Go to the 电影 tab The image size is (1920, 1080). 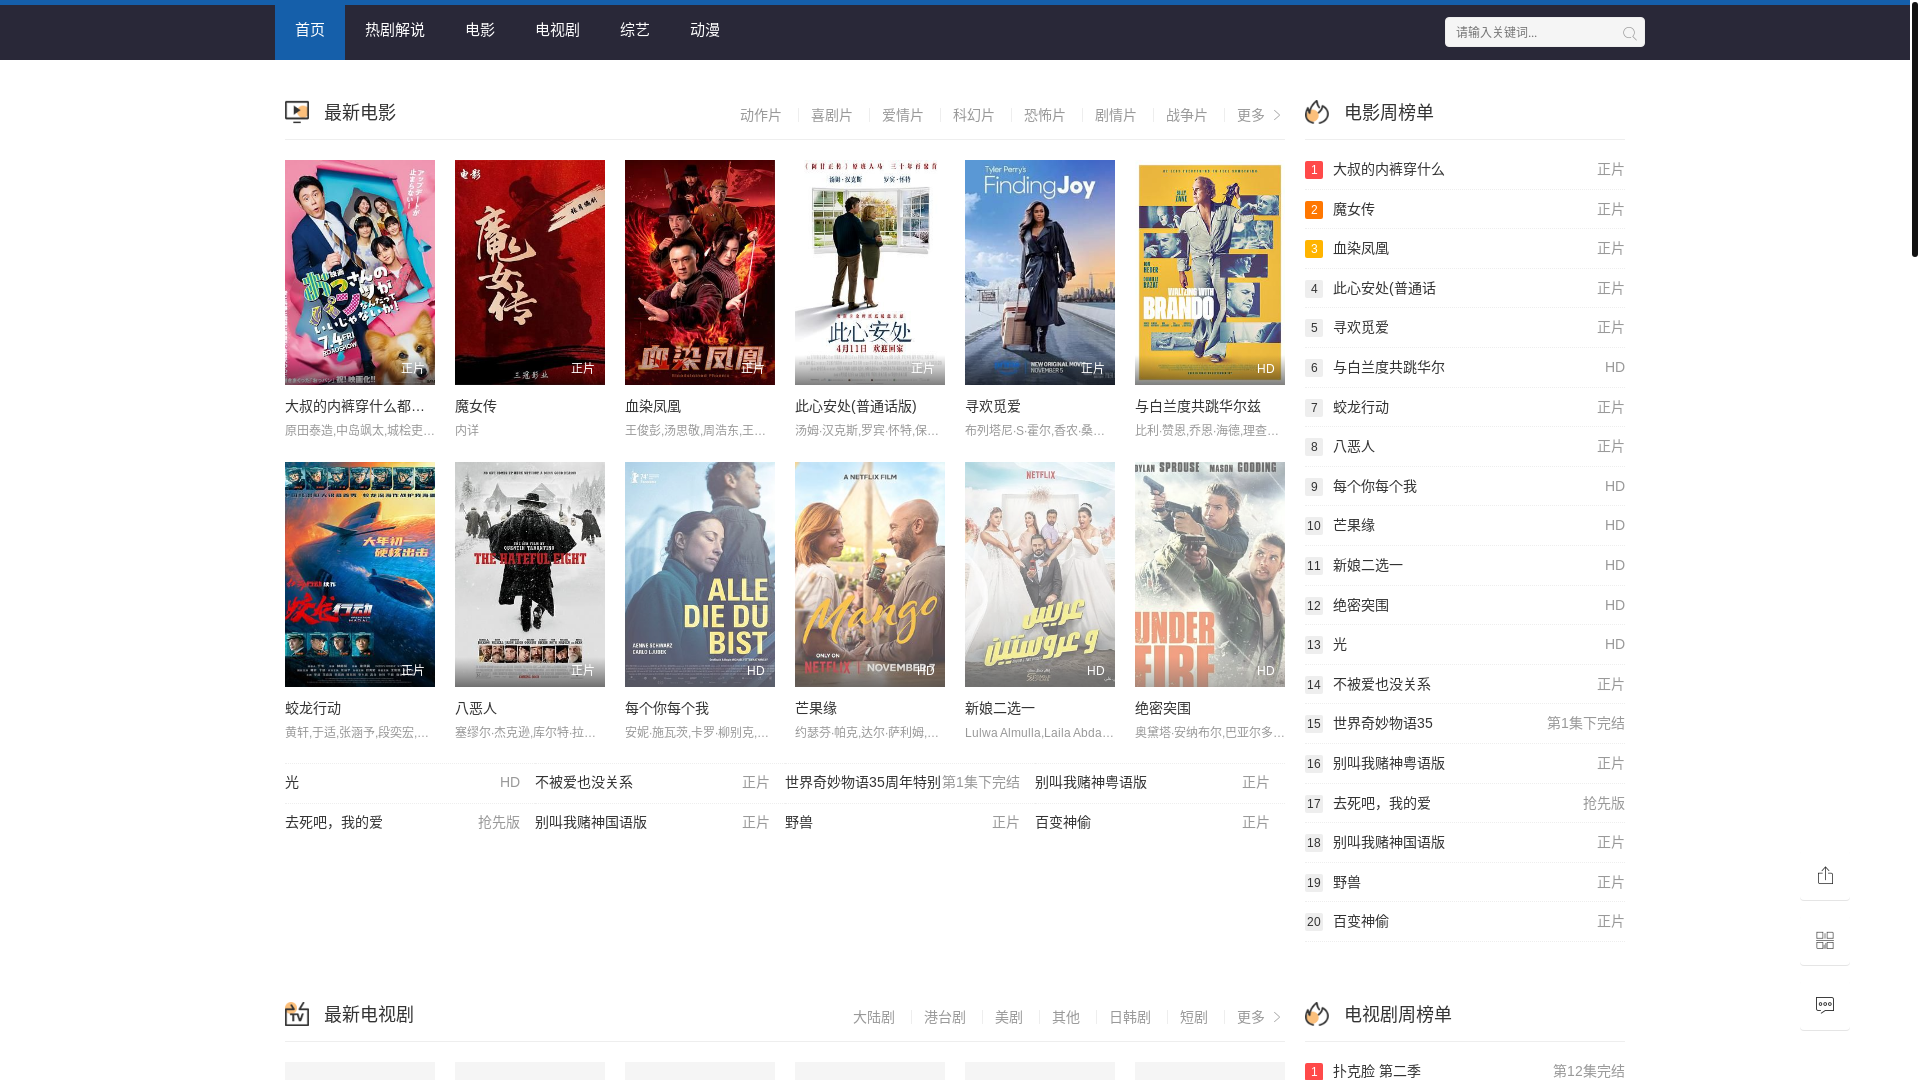tap(480, 30)
